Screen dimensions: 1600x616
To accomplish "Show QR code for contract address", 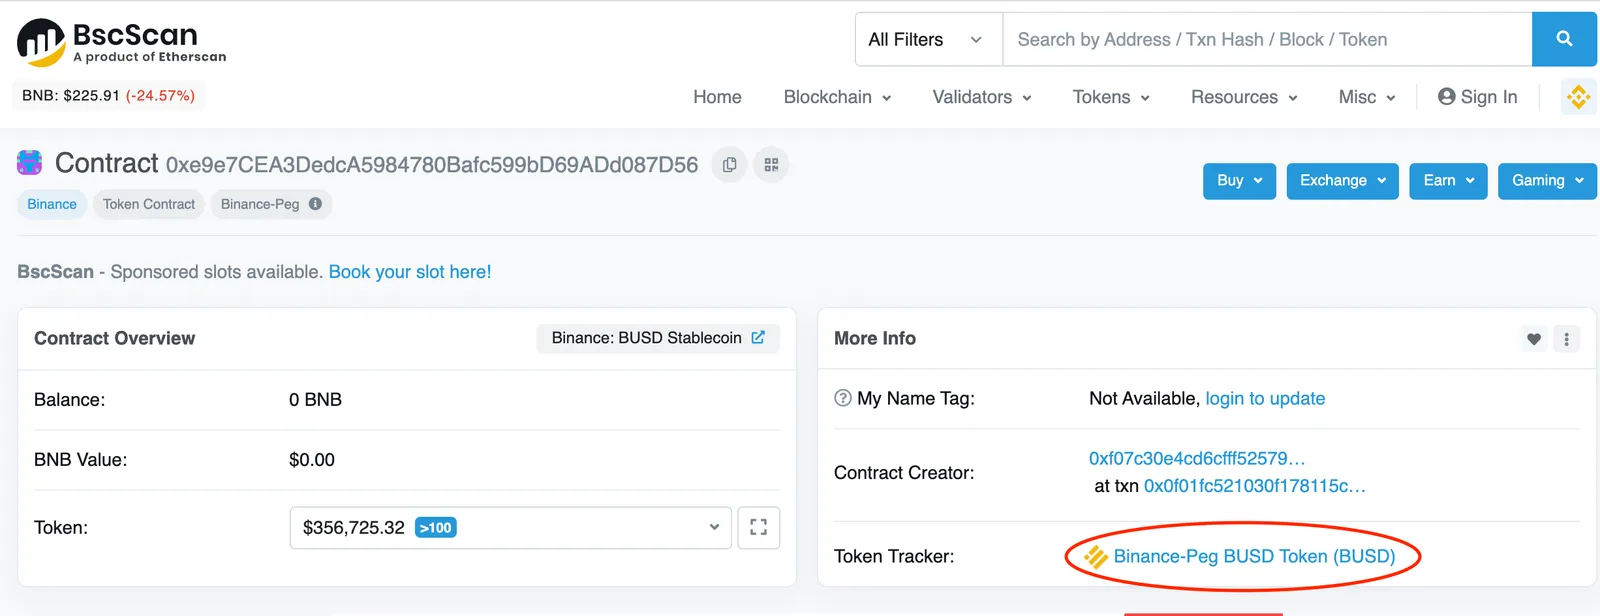I will point(771,165).
